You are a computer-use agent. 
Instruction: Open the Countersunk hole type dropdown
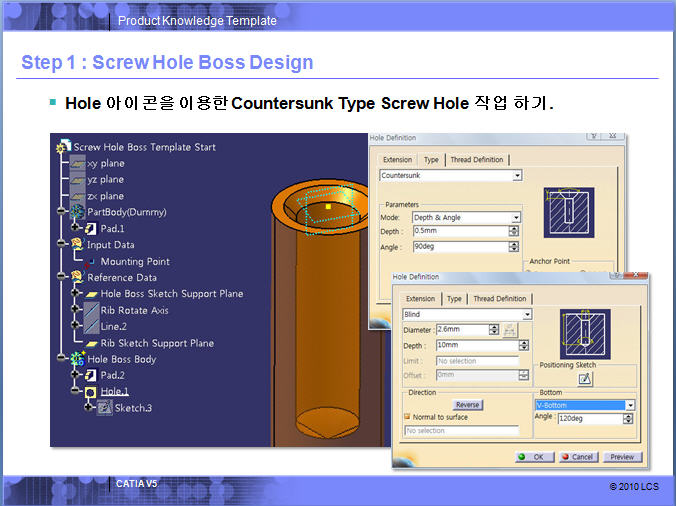517,175
